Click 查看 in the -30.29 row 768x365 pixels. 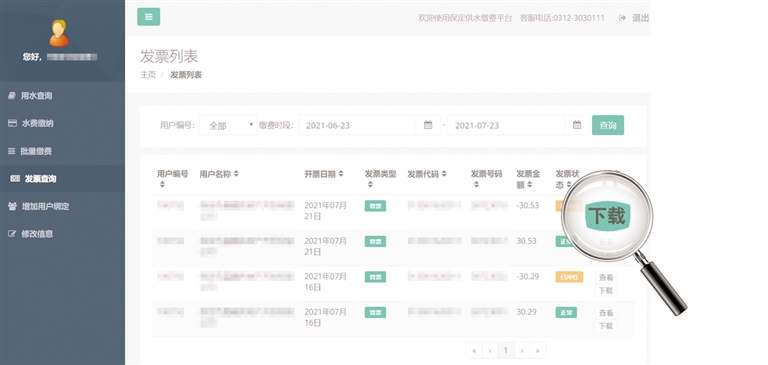606,277
